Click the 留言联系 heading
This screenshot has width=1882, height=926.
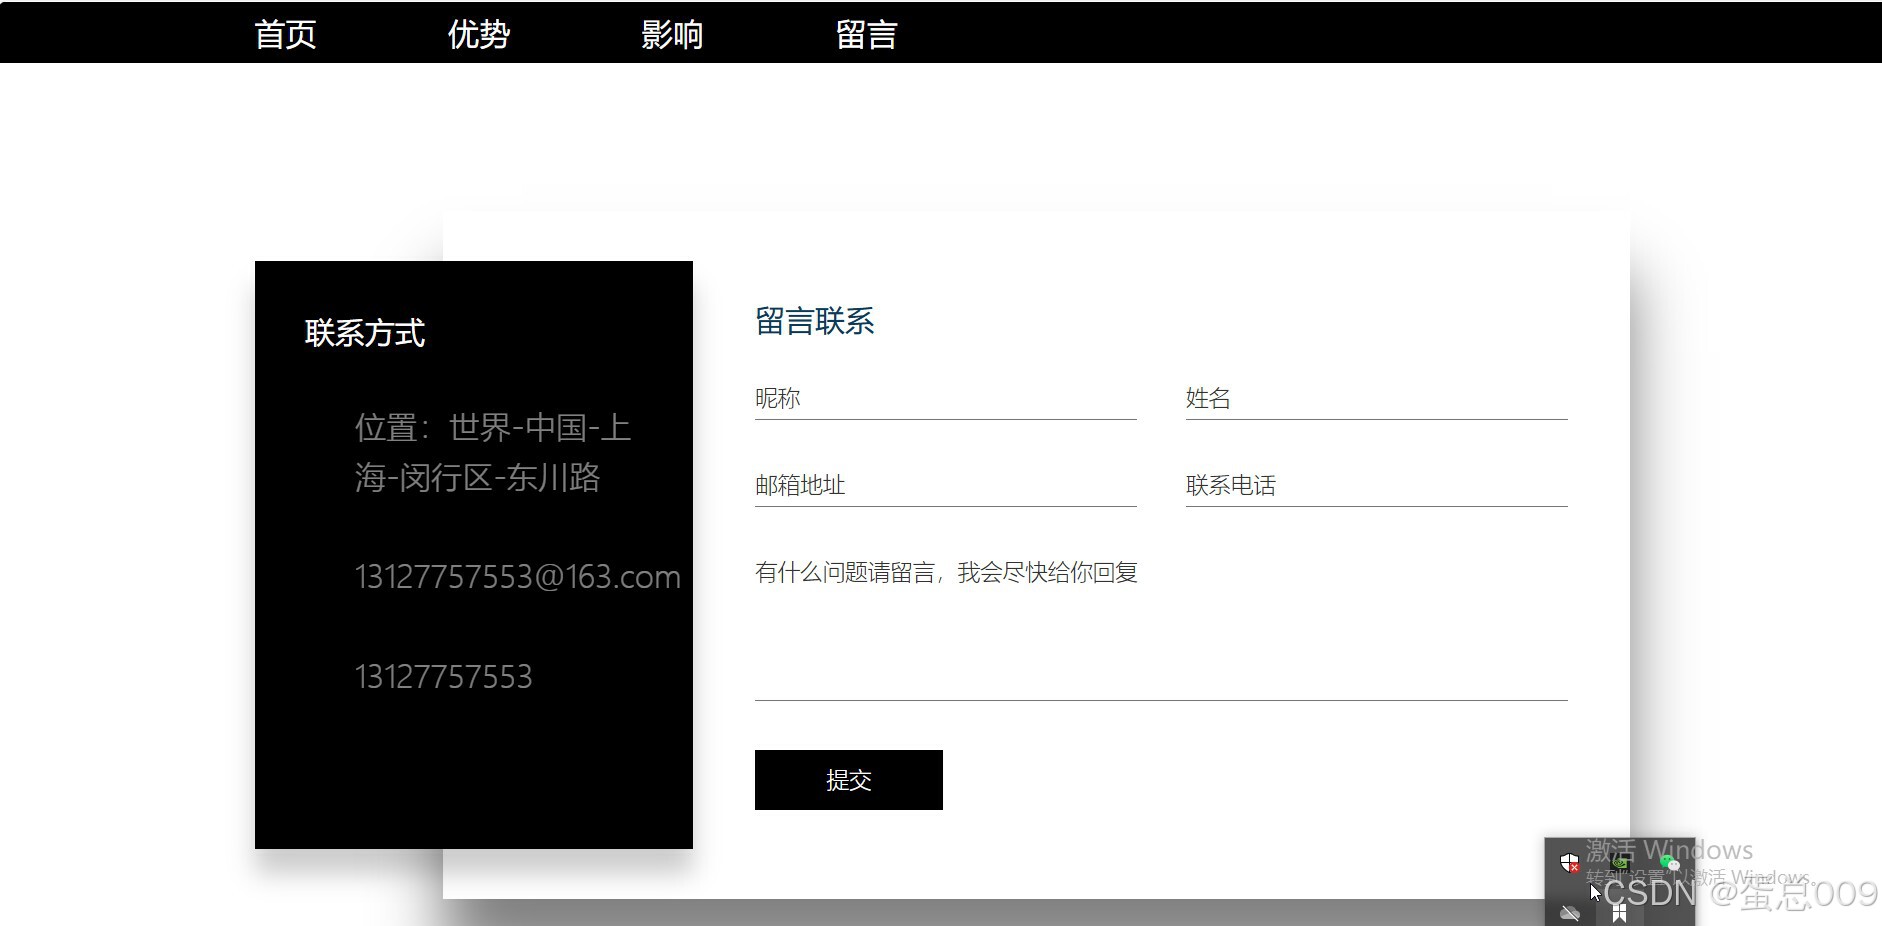pos(815,320)
